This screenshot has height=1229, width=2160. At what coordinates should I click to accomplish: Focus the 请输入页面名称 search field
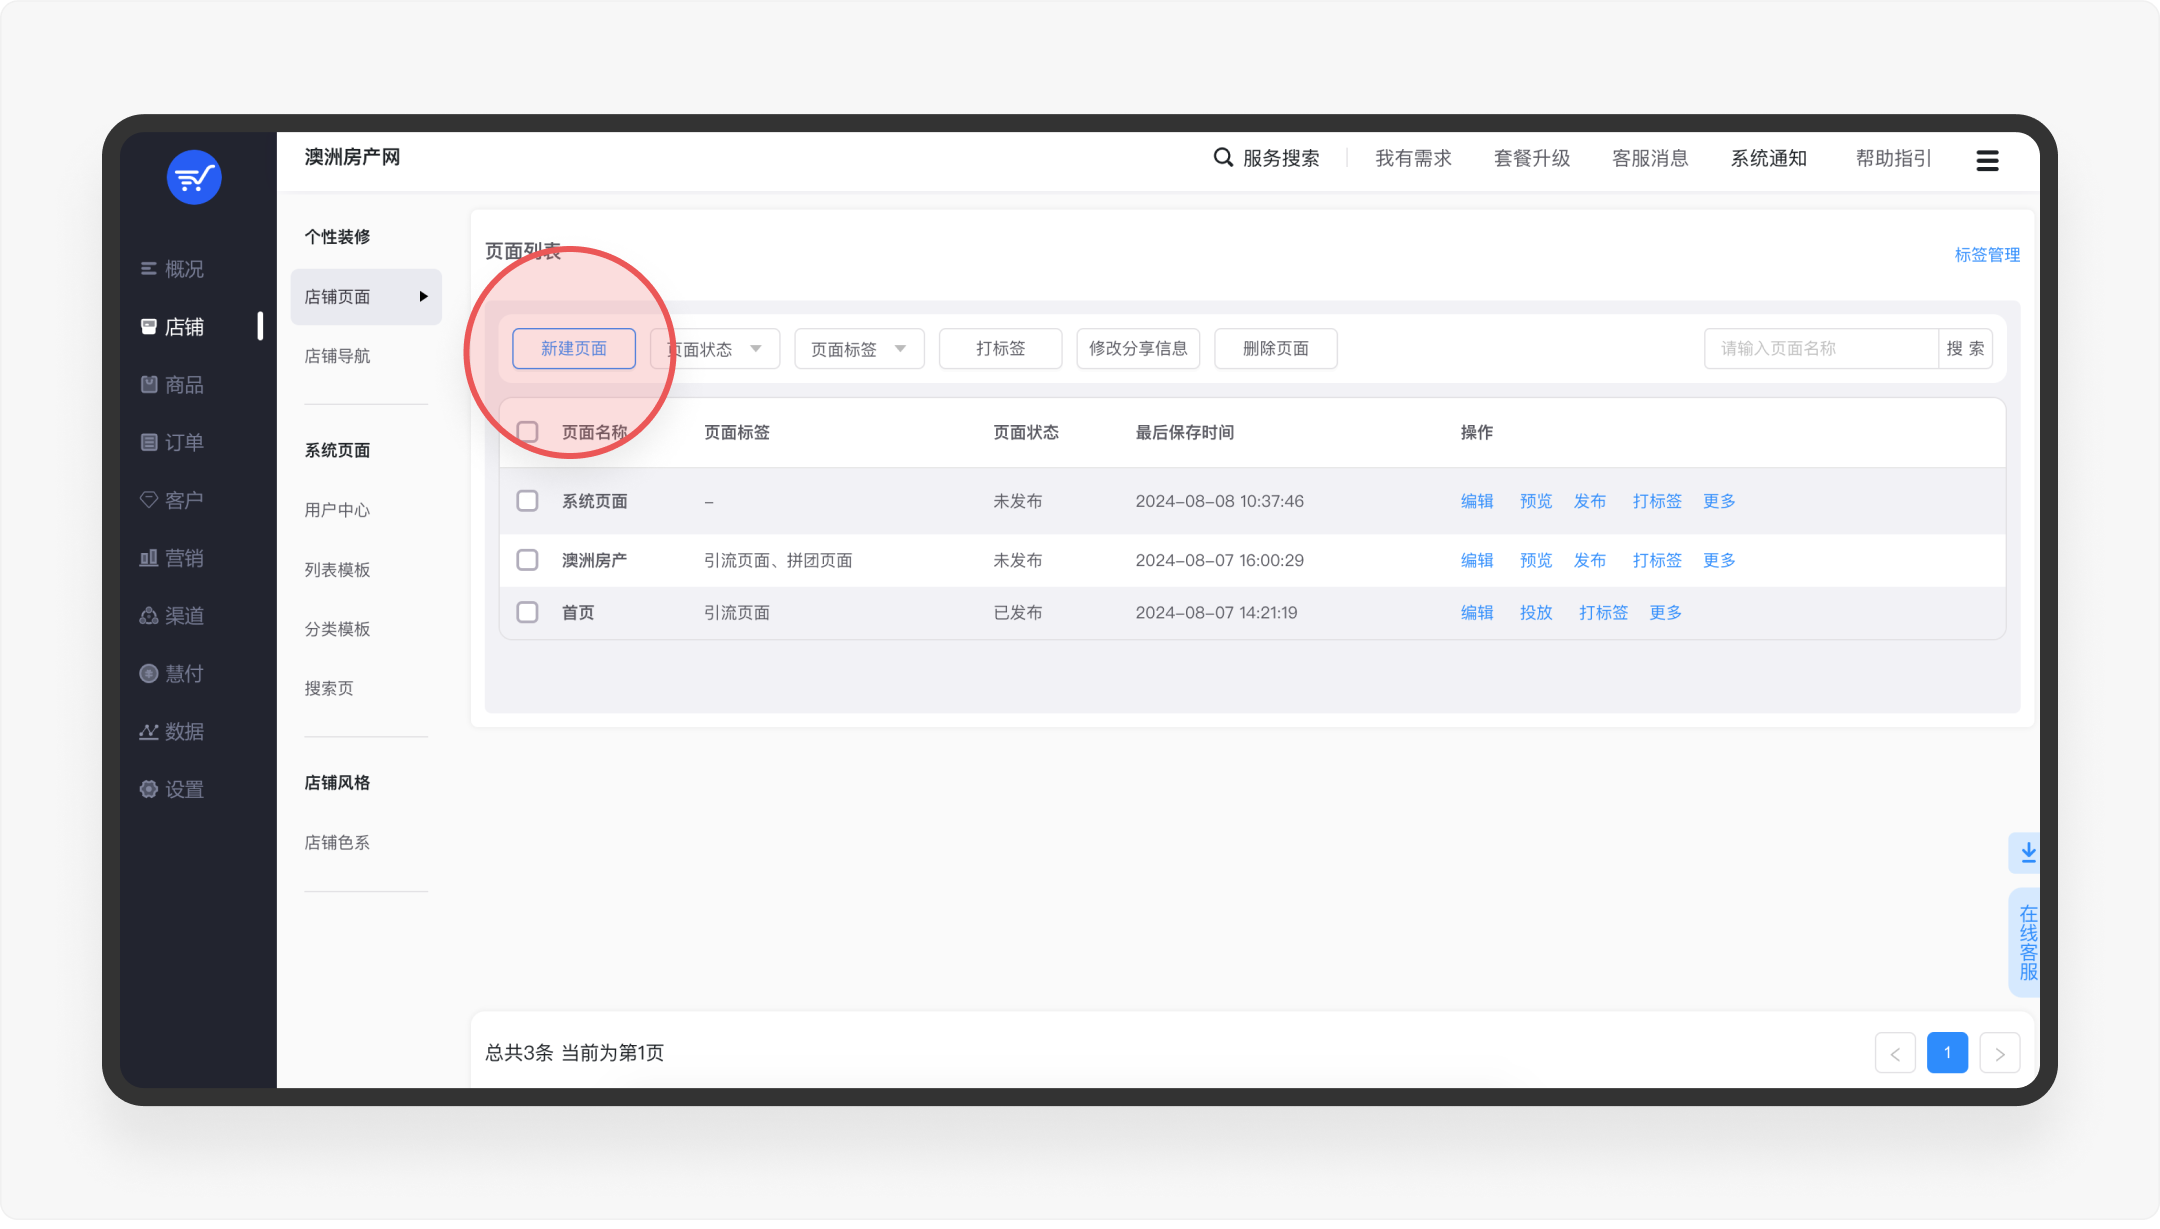point(1821,349)
